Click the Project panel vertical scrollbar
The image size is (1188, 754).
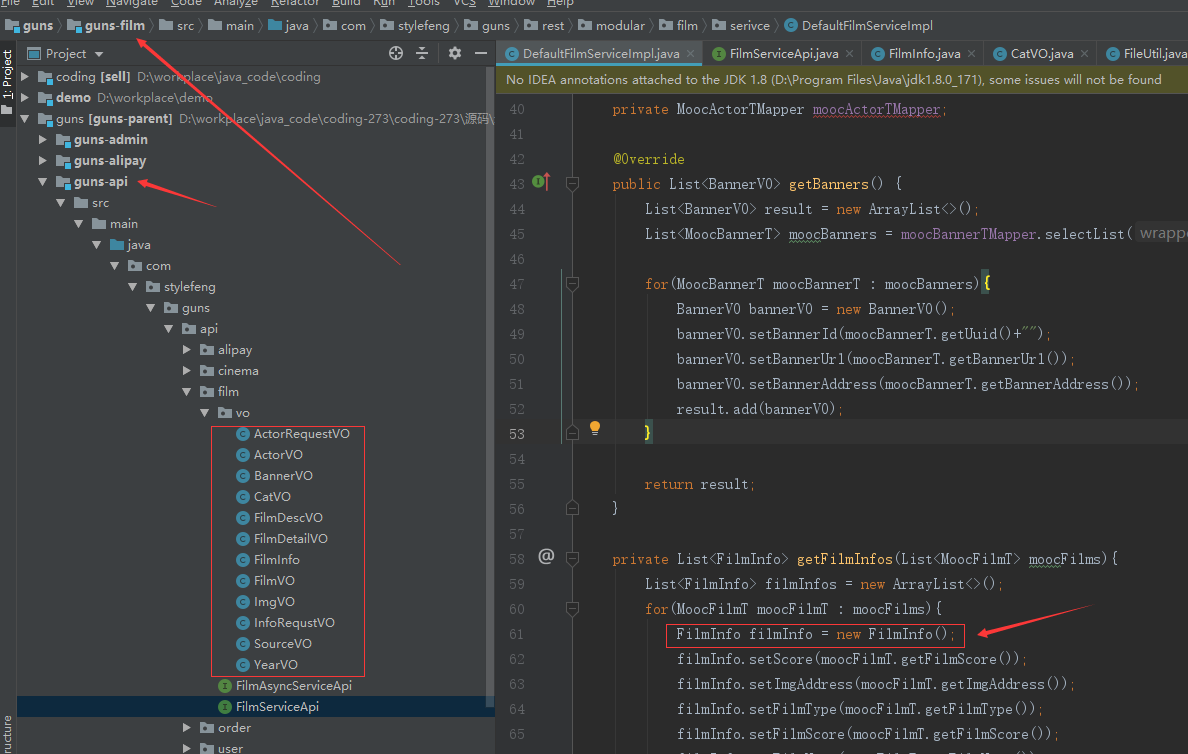(x=490, y=386)
